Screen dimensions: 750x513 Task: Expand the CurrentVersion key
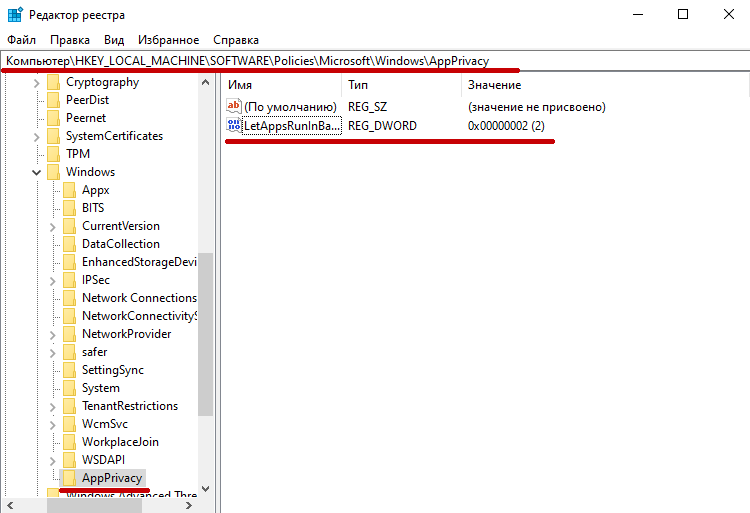pyautogui.click(x=53, y=227)
